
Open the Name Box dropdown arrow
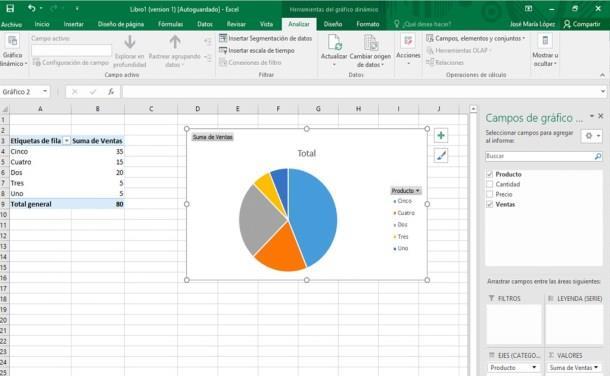[x=45, y=92]
